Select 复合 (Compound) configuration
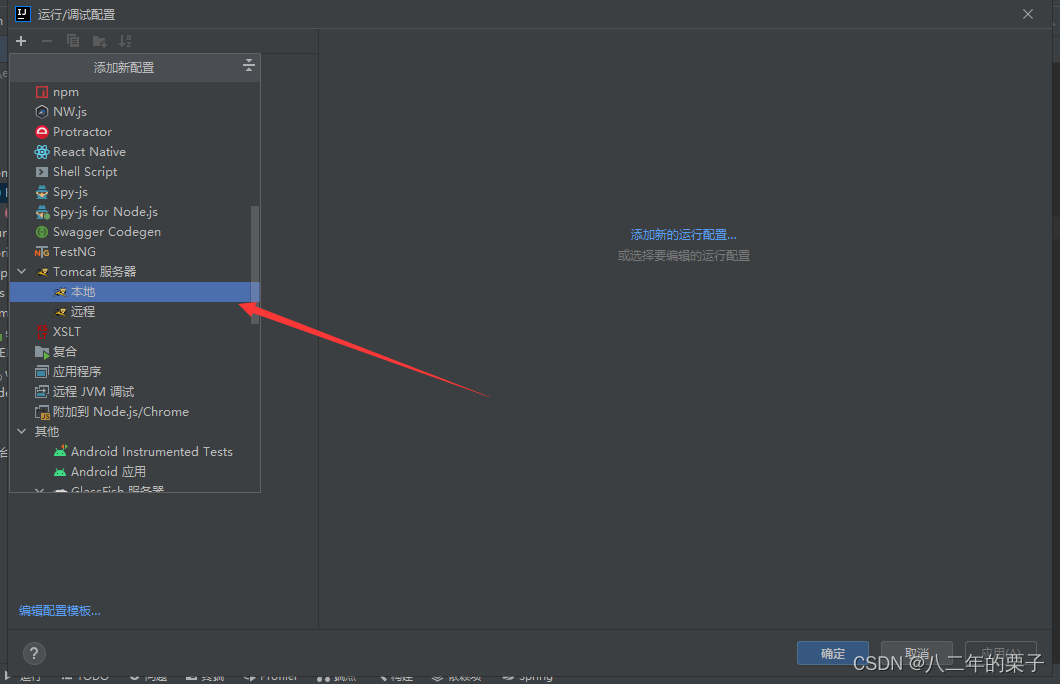Screen dimensions: 1060x684 click(135, 351)
